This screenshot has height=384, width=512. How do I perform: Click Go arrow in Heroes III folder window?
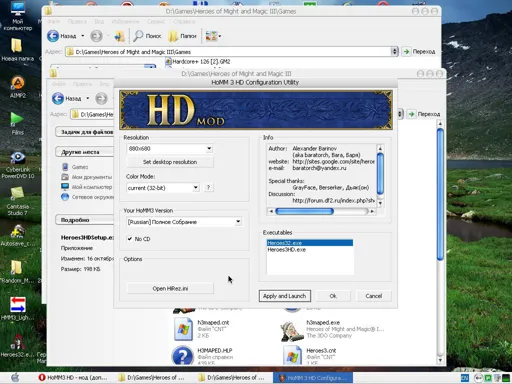click(x=411, y=114)
